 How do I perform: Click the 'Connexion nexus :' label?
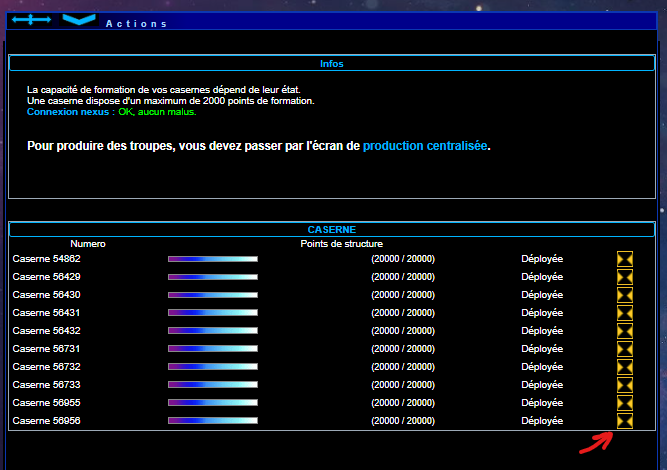pyautogui.click(x=71, y=112)
